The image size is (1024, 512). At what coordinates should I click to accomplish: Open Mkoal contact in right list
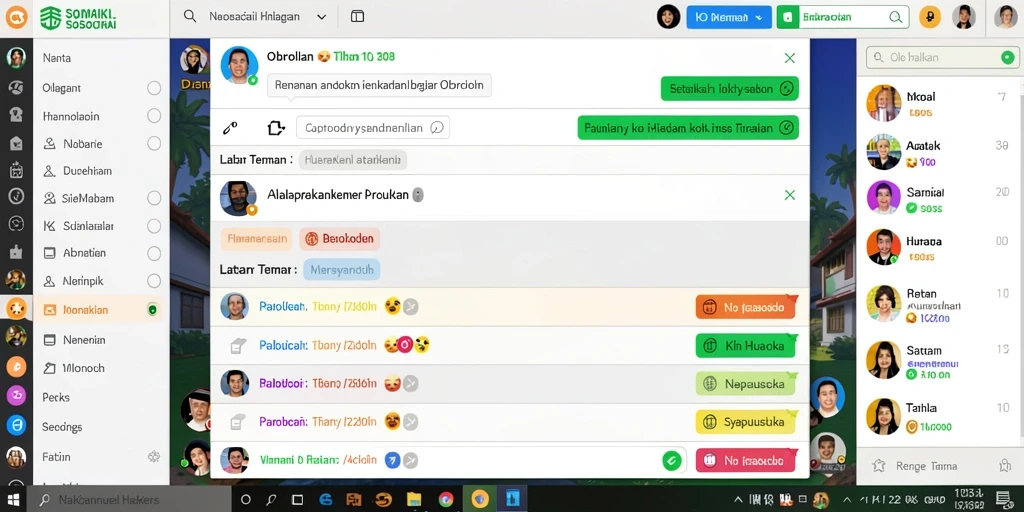(938, 103)
